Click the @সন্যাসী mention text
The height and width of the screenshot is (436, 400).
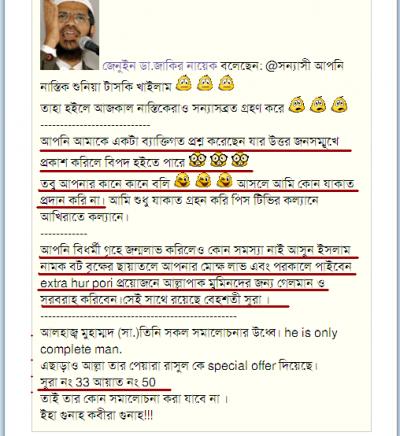click(287, 66)
